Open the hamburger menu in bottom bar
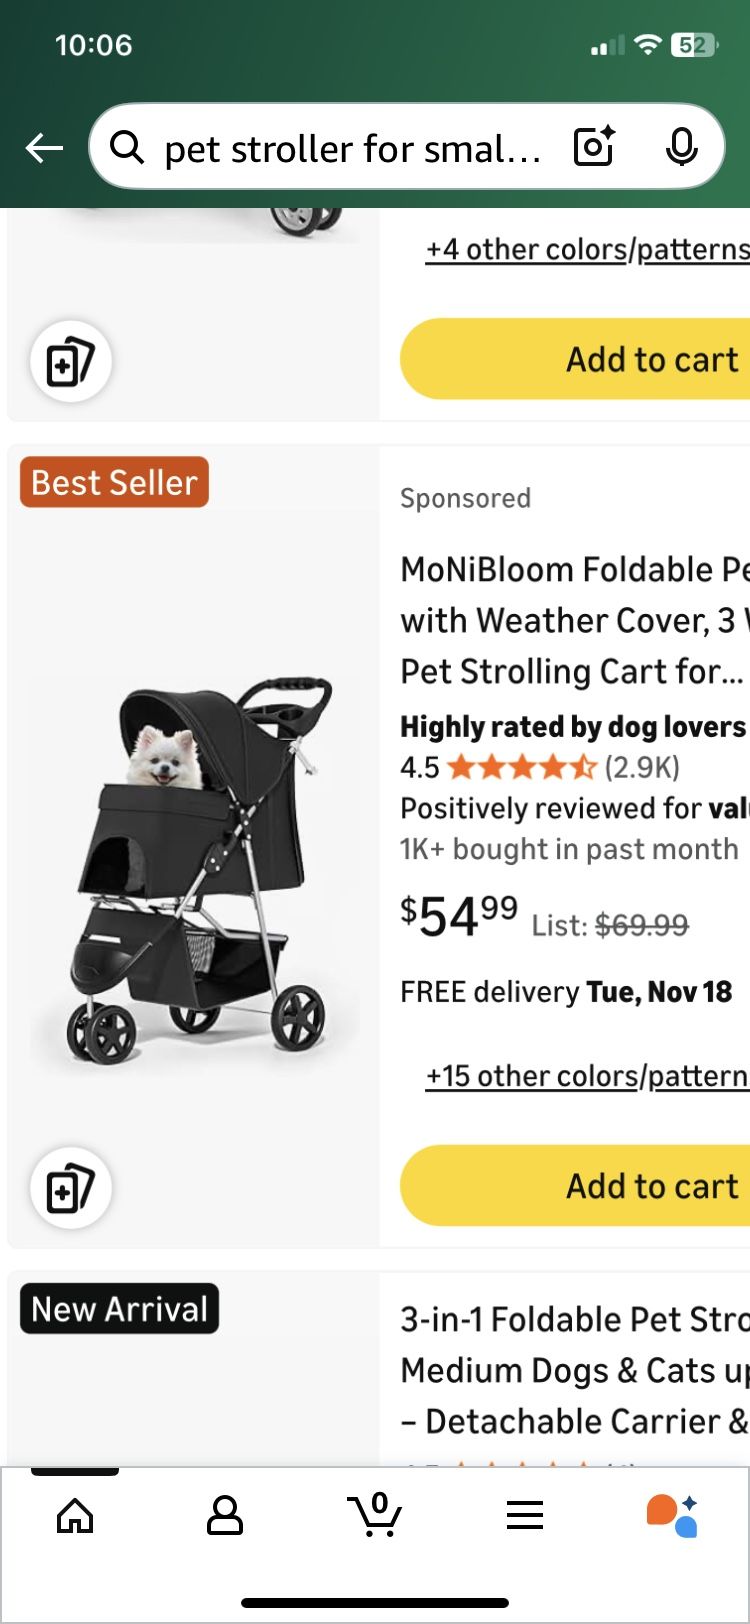750x1624 pixels. tap(524, 1515)
